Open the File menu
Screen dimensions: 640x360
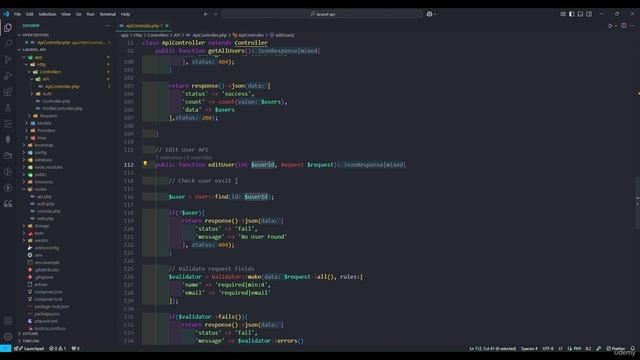point(18,14)
